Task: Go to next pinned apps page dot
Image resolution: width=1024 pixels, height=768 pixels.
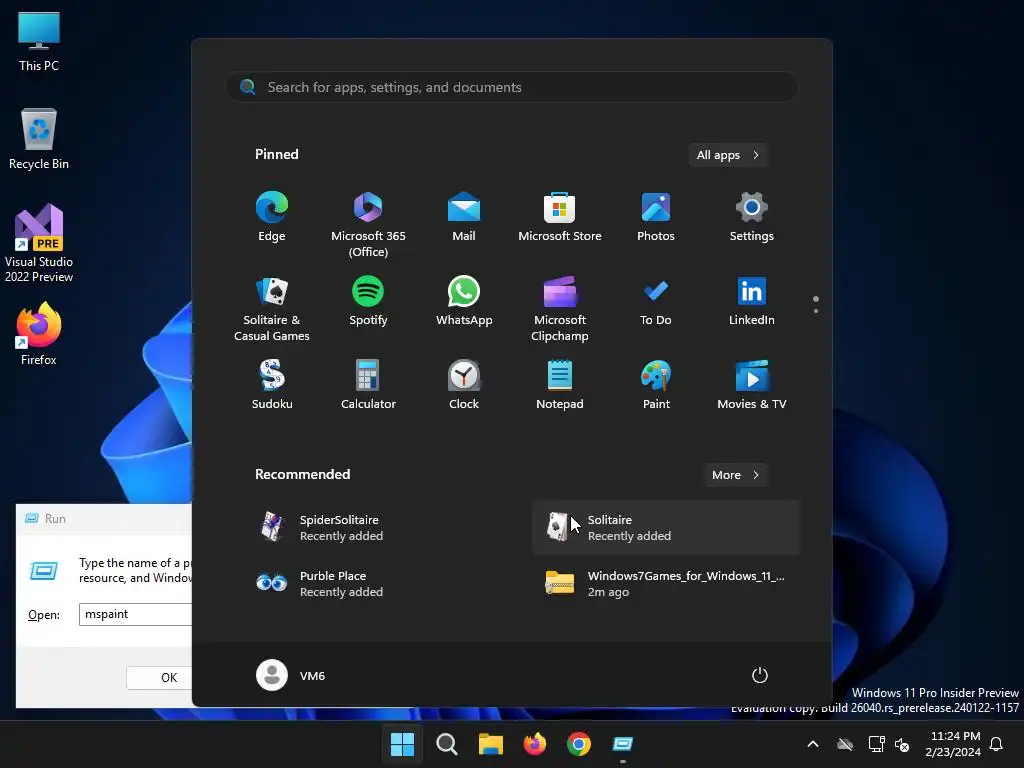Action: point(816,311)
